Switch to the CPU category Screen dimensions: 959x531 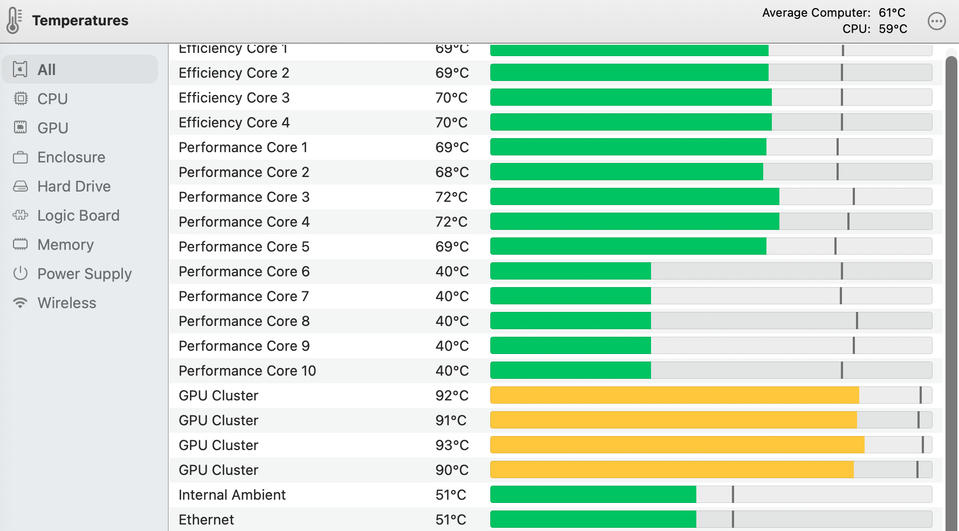click(53, 98)
